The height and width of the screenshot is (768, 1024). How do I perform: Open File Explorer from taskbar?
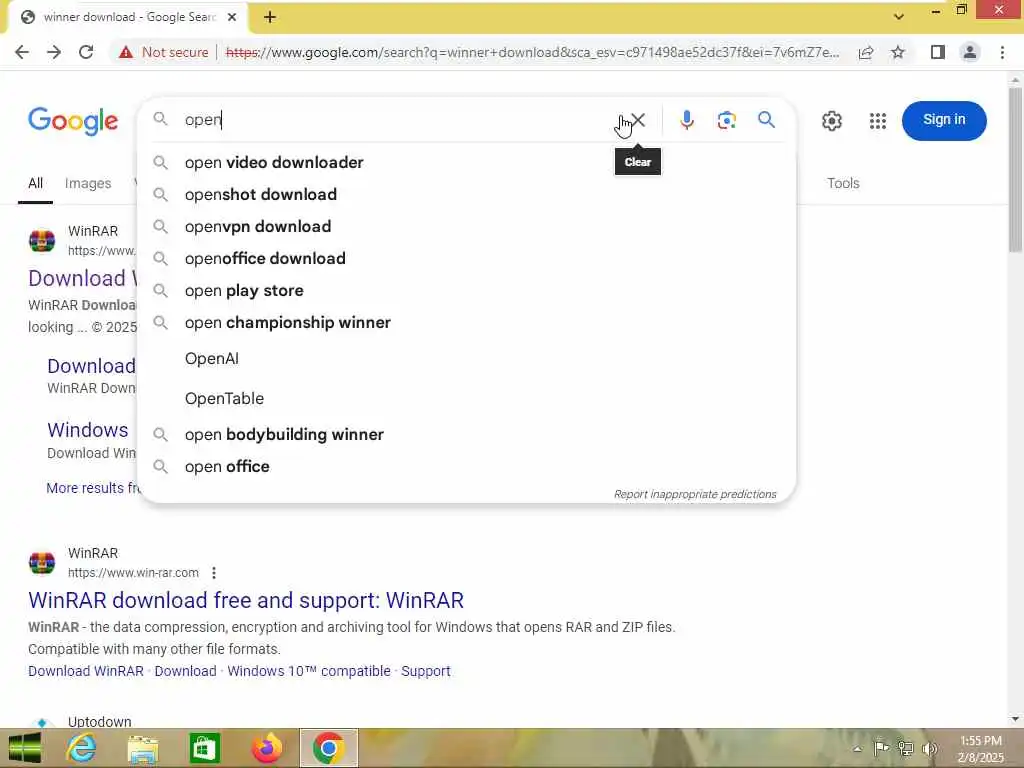click(x=142, y=748)
